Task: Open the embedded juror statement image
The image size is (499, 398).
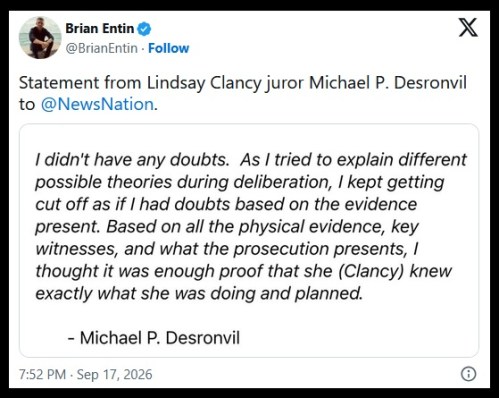Action: pyautogui.click(x=249, y=241)
